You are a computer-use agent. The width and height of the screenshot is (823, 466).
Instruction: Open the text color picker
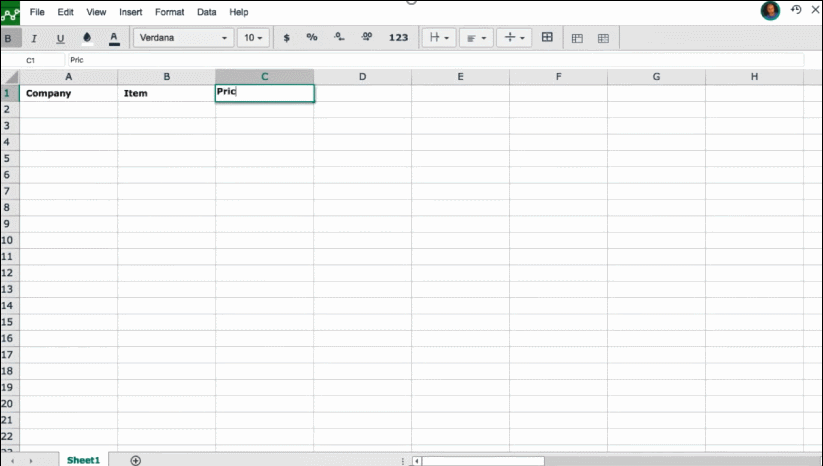114,38
